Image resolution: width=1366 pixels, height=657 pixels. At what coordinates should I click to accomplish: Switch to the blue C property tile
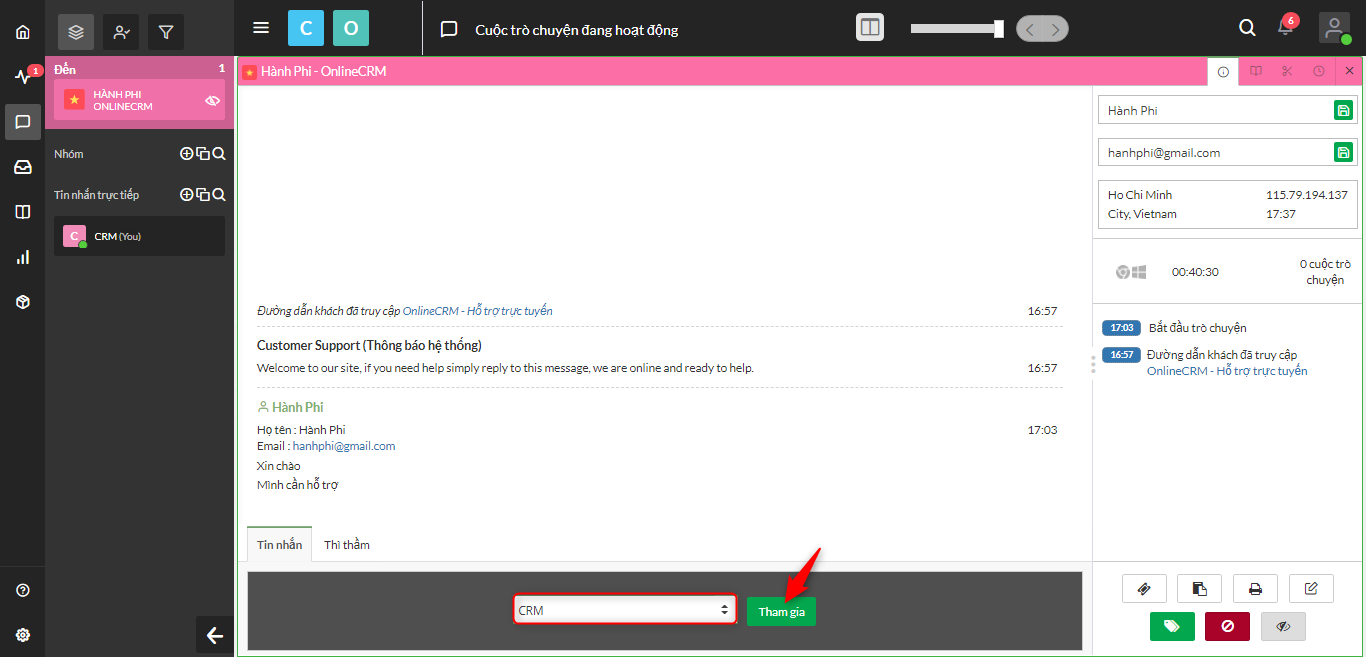click(x=306, y=28)
